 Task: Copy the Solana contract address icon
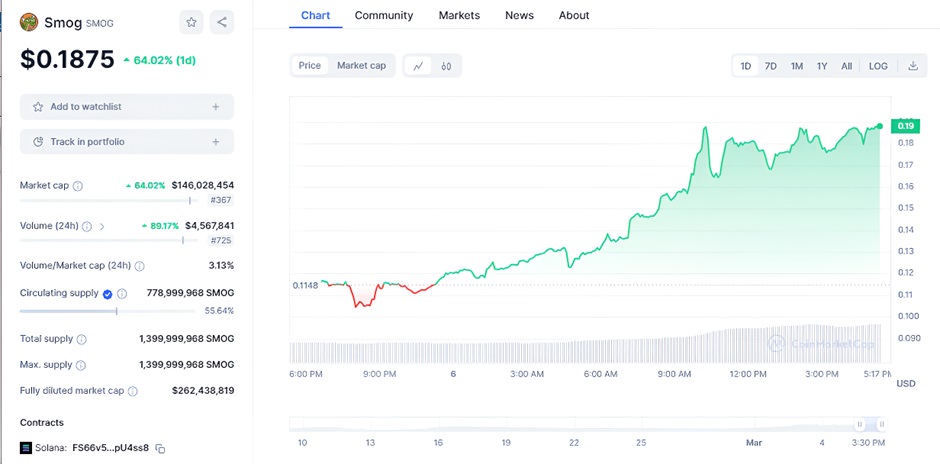(160, 448)
